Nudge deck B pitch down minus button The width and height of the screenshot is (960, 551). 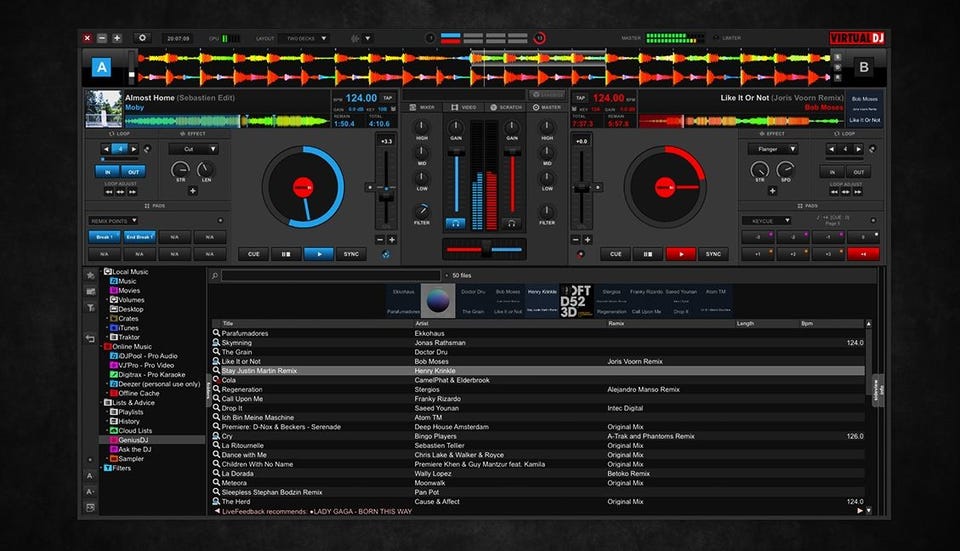click(576, 239)
